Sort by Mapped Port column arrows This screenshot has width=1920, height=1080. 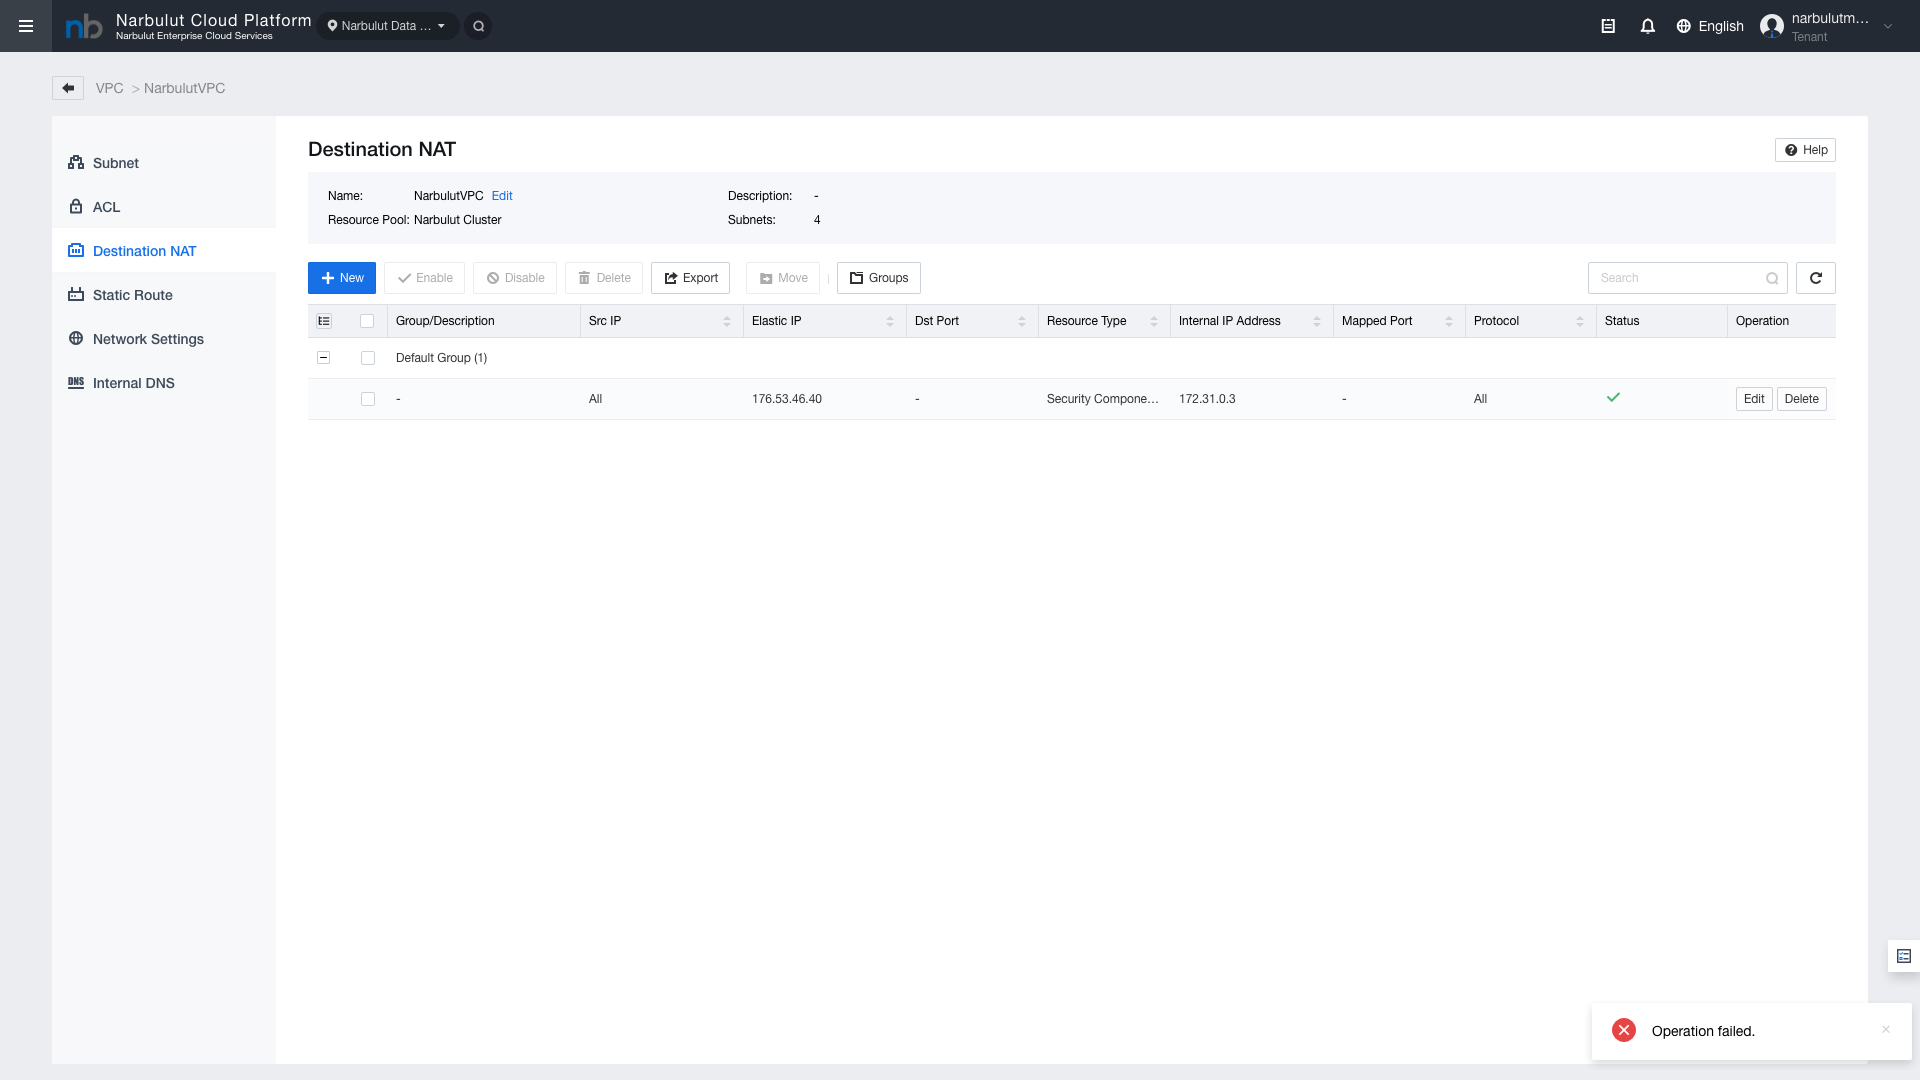click(x=1449, y=321)
